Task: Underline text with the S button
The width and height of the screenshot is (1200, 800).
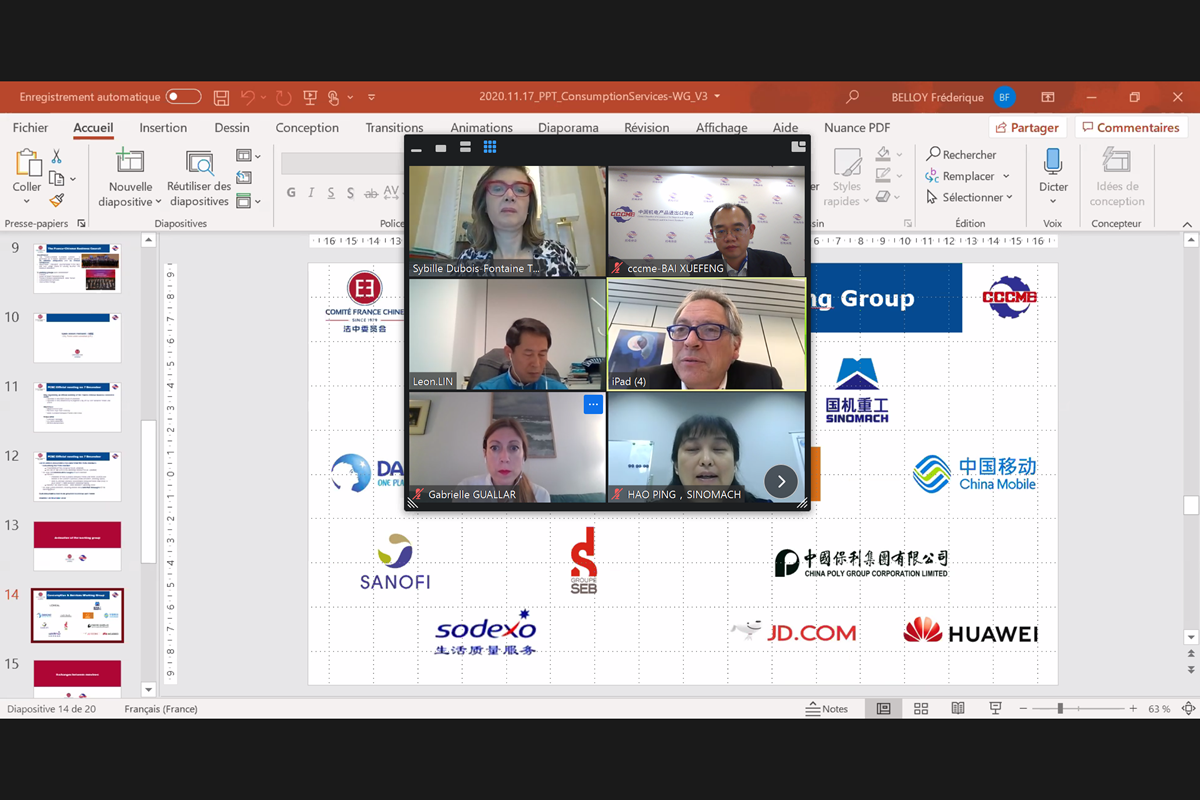Action: [x=331, y=193]
